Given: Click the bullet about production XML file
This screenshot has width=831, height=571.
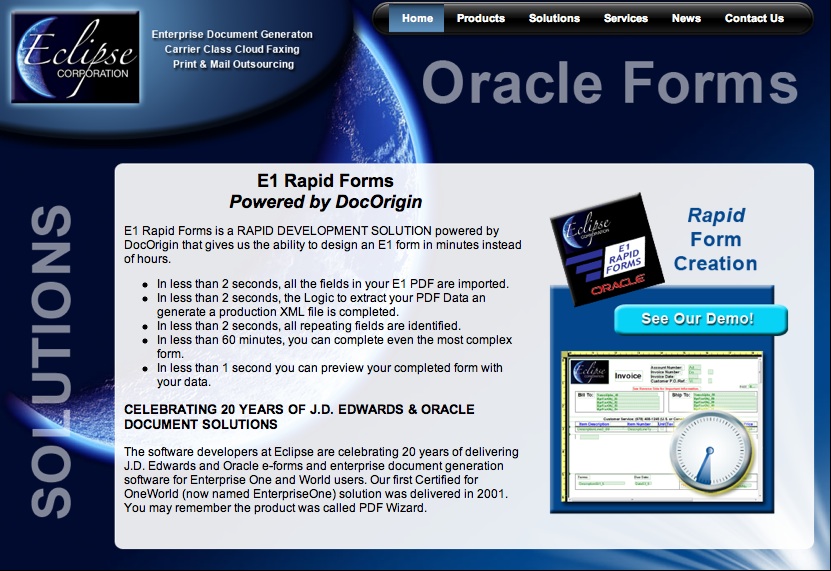Looking at the screenshot, I should 321,305.
